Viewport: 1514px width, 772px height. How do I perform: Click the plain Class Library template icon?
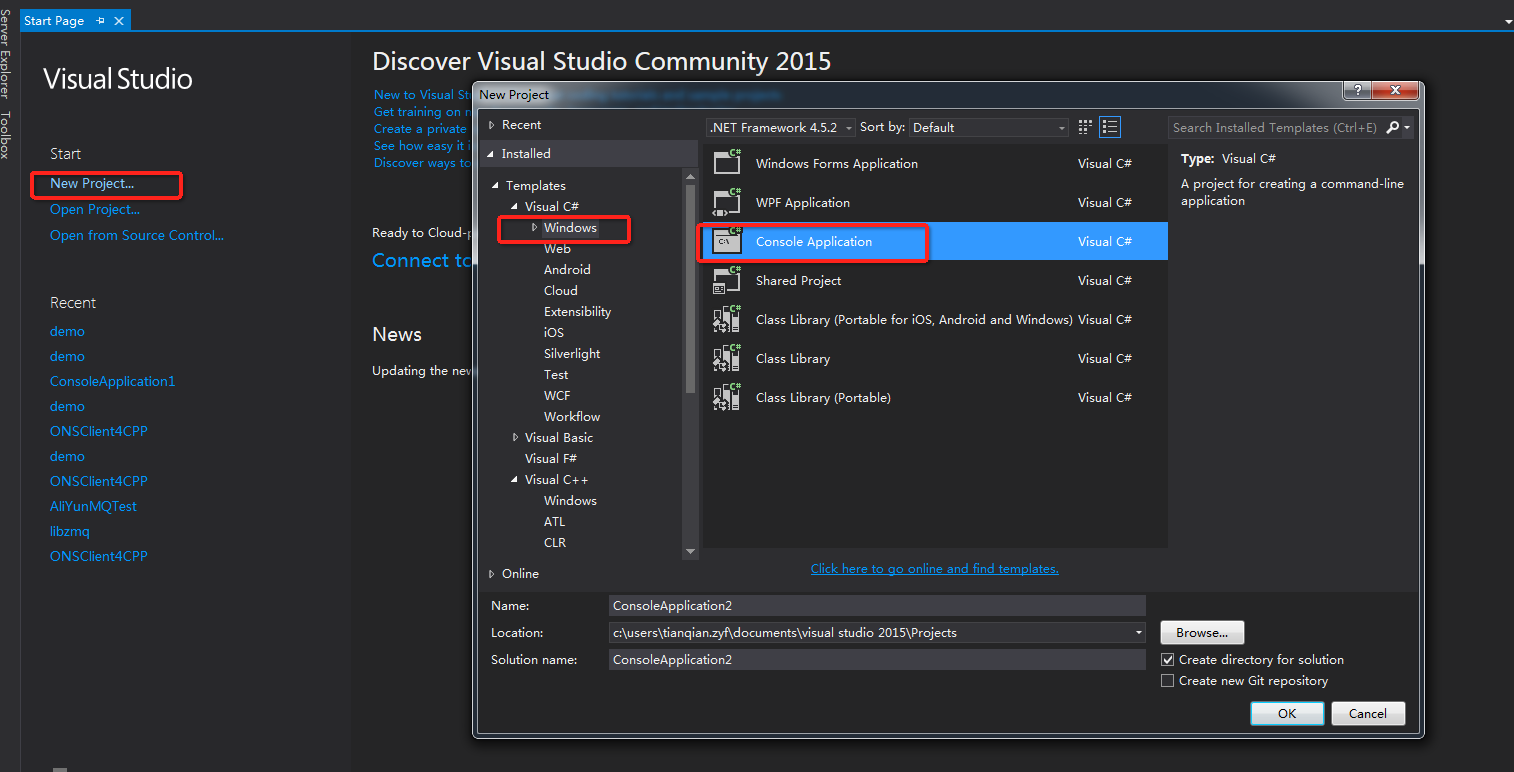[727, 358]
